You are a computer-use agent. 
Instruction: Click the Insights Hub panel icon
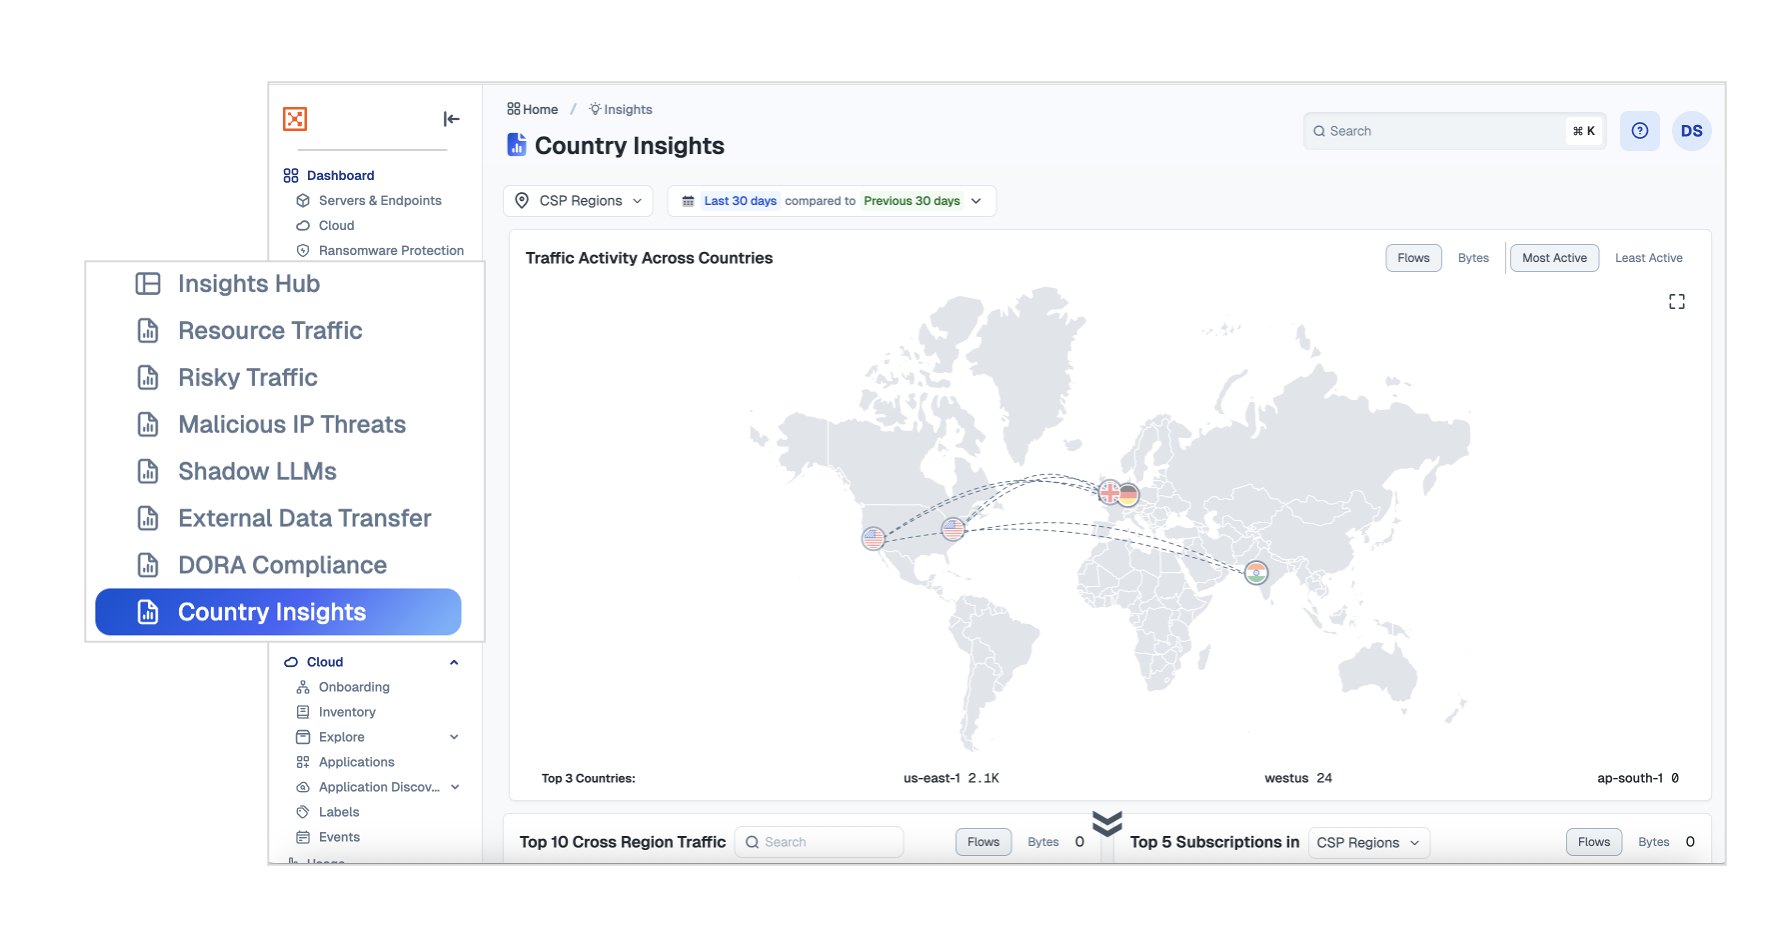pos(148,284)
